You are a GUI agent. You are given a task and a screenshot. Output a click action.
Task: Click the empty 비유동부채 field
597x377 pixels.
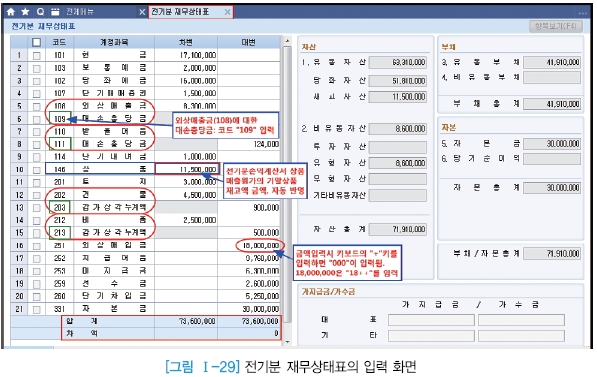pyautogui.click(x=552, y=77)
